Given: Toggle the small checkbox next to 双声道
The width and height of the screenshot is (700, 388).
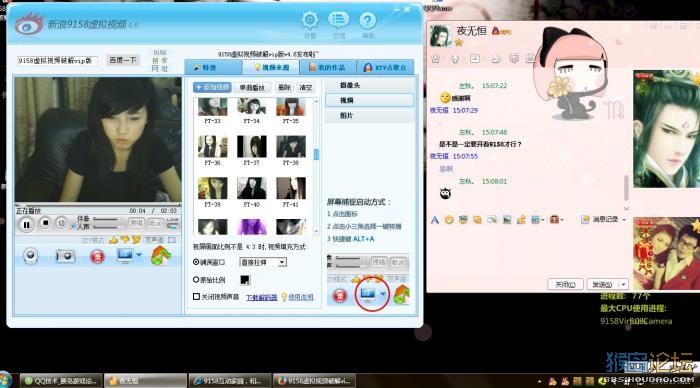Looking at the screenshot, I should point(172,240).
